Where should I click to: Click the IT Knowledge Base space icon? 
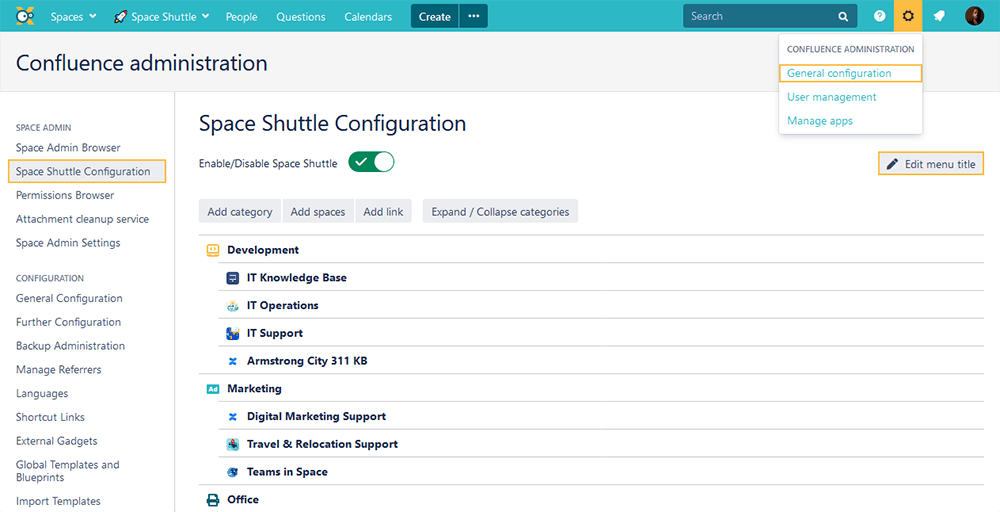[233, 278]
